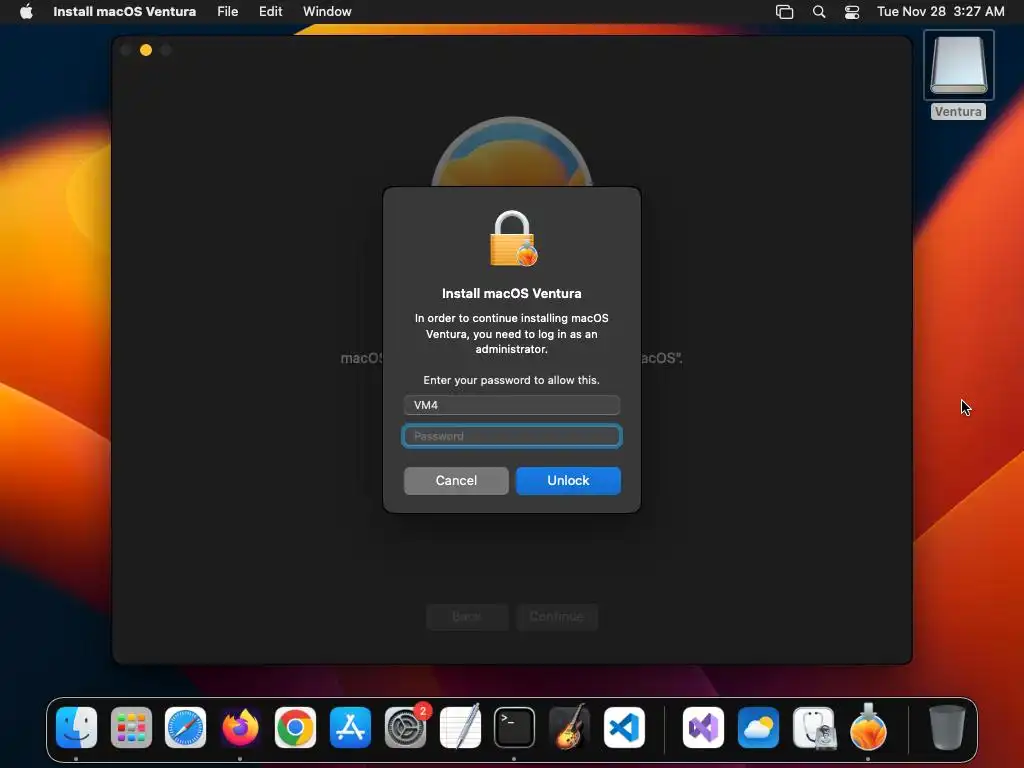The height and width of the screenshot is (768, 1024).
Task: Launch Firefox from the dock
Action: [x=240, y=728]
